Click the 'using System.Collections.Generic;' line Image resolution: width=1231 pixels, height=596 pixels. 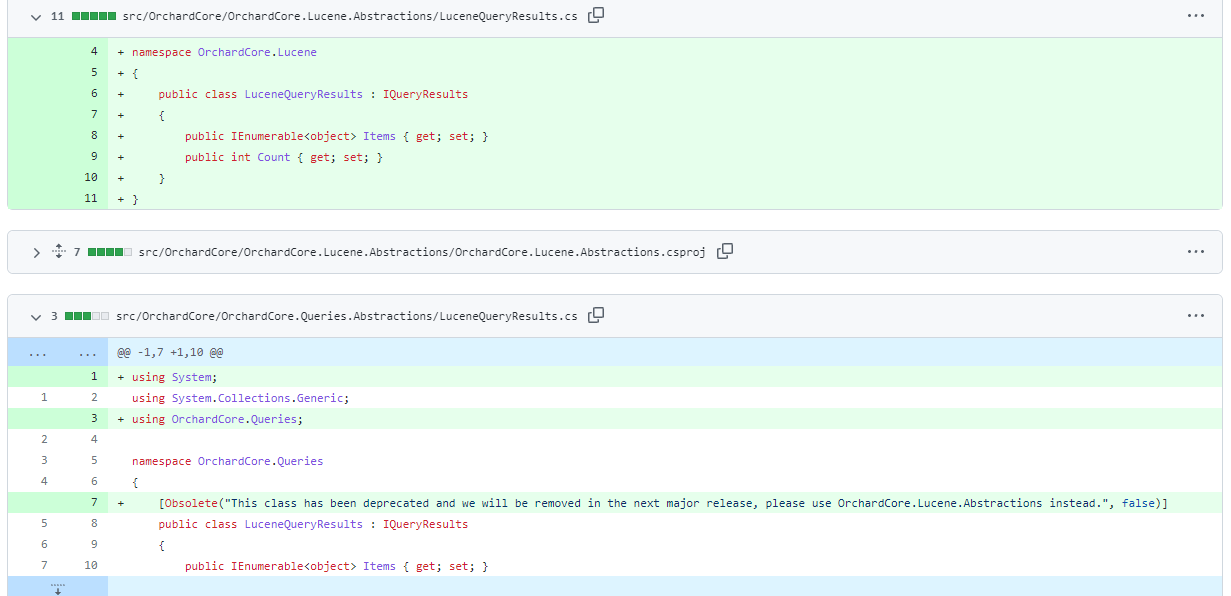pyautogui.click(x=665, y=398)
